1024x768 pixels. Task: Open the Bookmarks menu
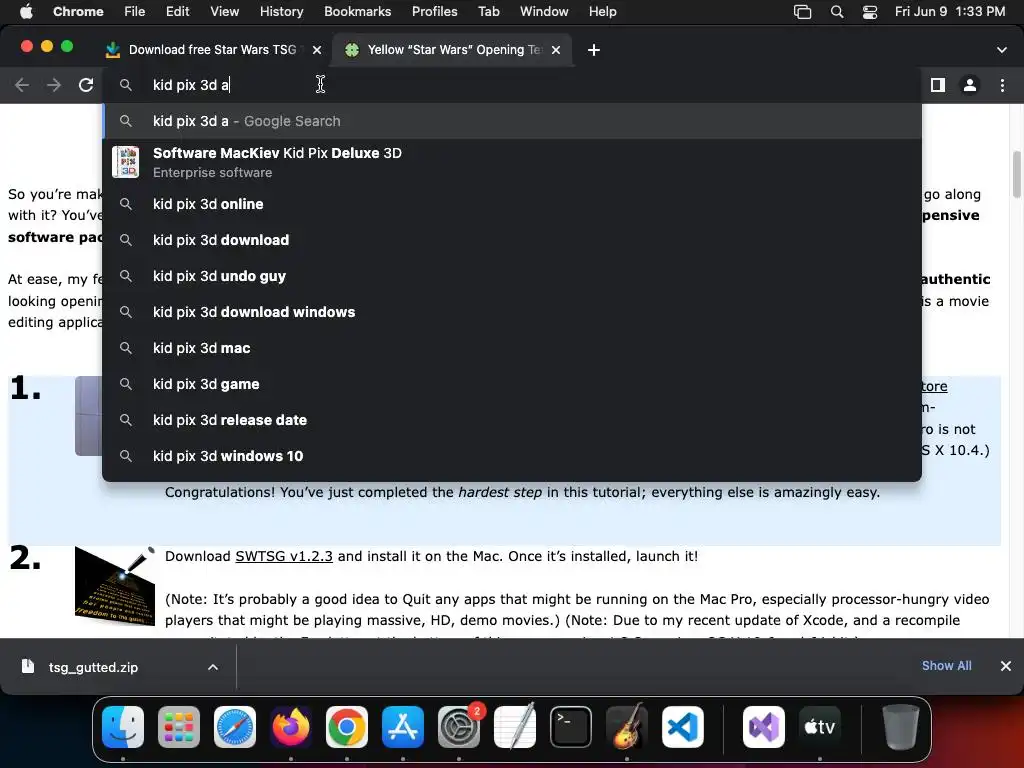(357, 11)
